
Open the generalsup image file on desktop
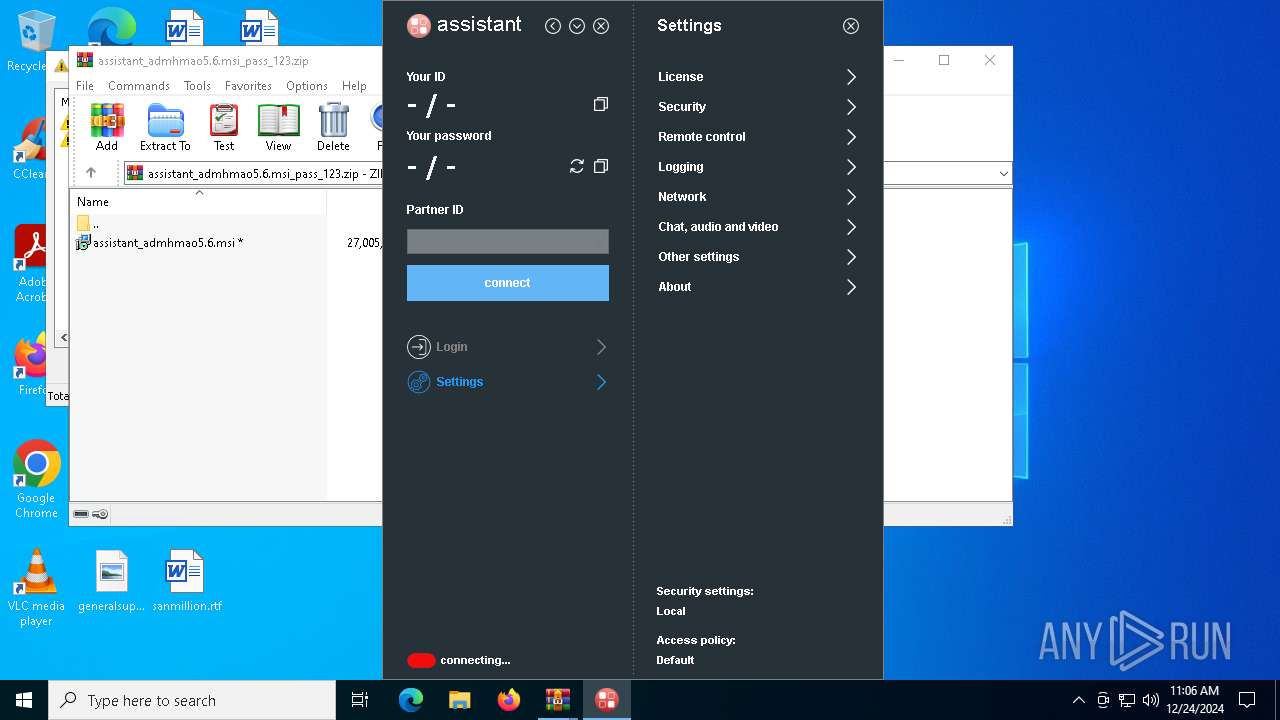click(x=111, y=582)
